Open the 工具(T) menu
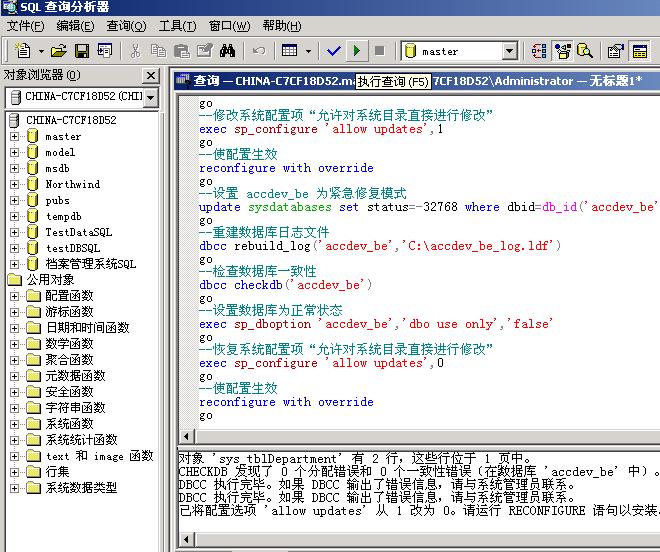 (x=177, y=26)
